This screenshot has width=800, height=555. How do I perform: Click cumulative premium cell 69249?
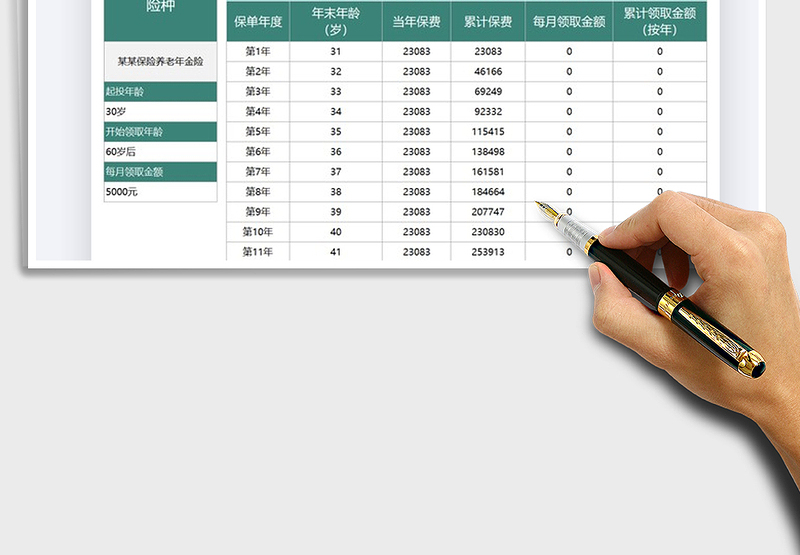click(x=488, y=91)
